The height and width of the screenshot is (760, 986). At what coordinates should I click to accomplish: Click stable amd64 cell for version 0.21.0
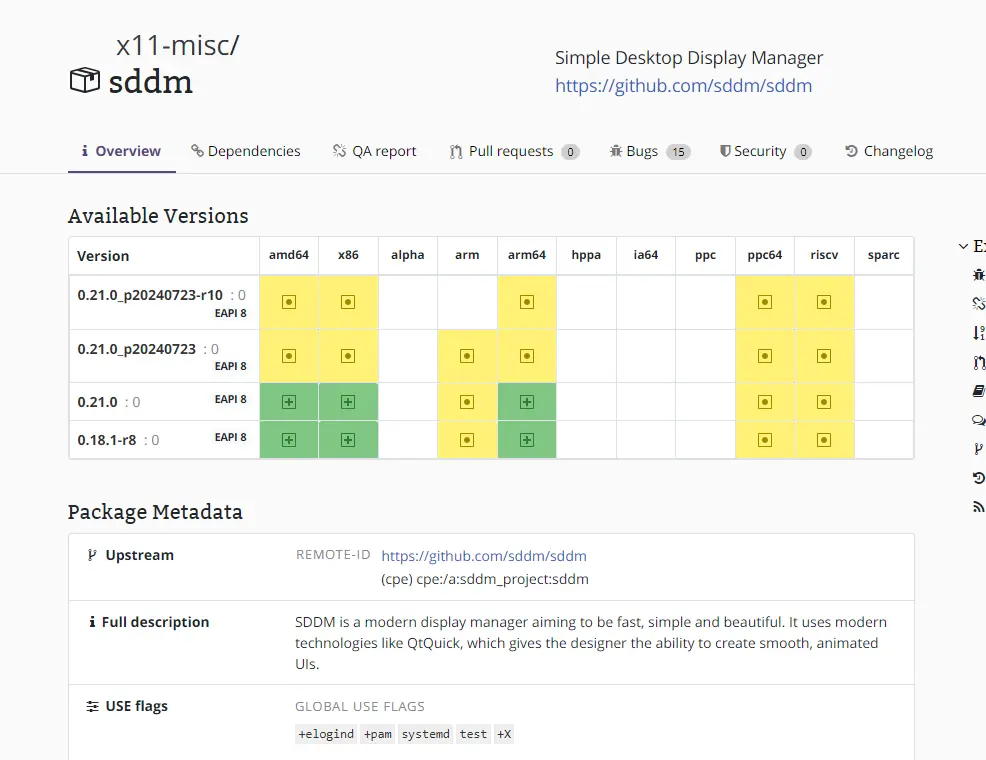[x=289, y=402]
